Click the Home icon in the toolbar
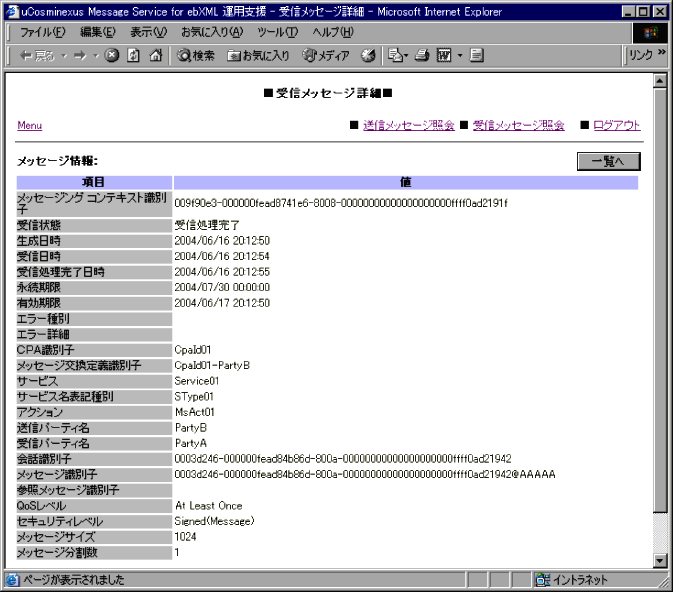 pos(156,55)
